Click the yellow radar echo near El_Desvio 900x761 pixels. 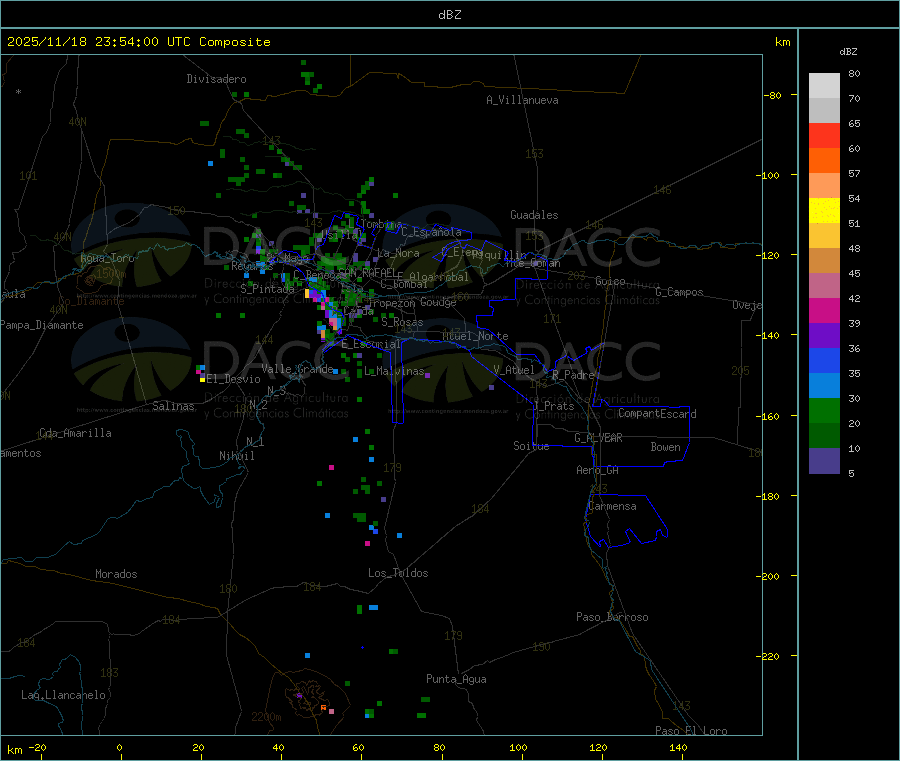(202, 380)
